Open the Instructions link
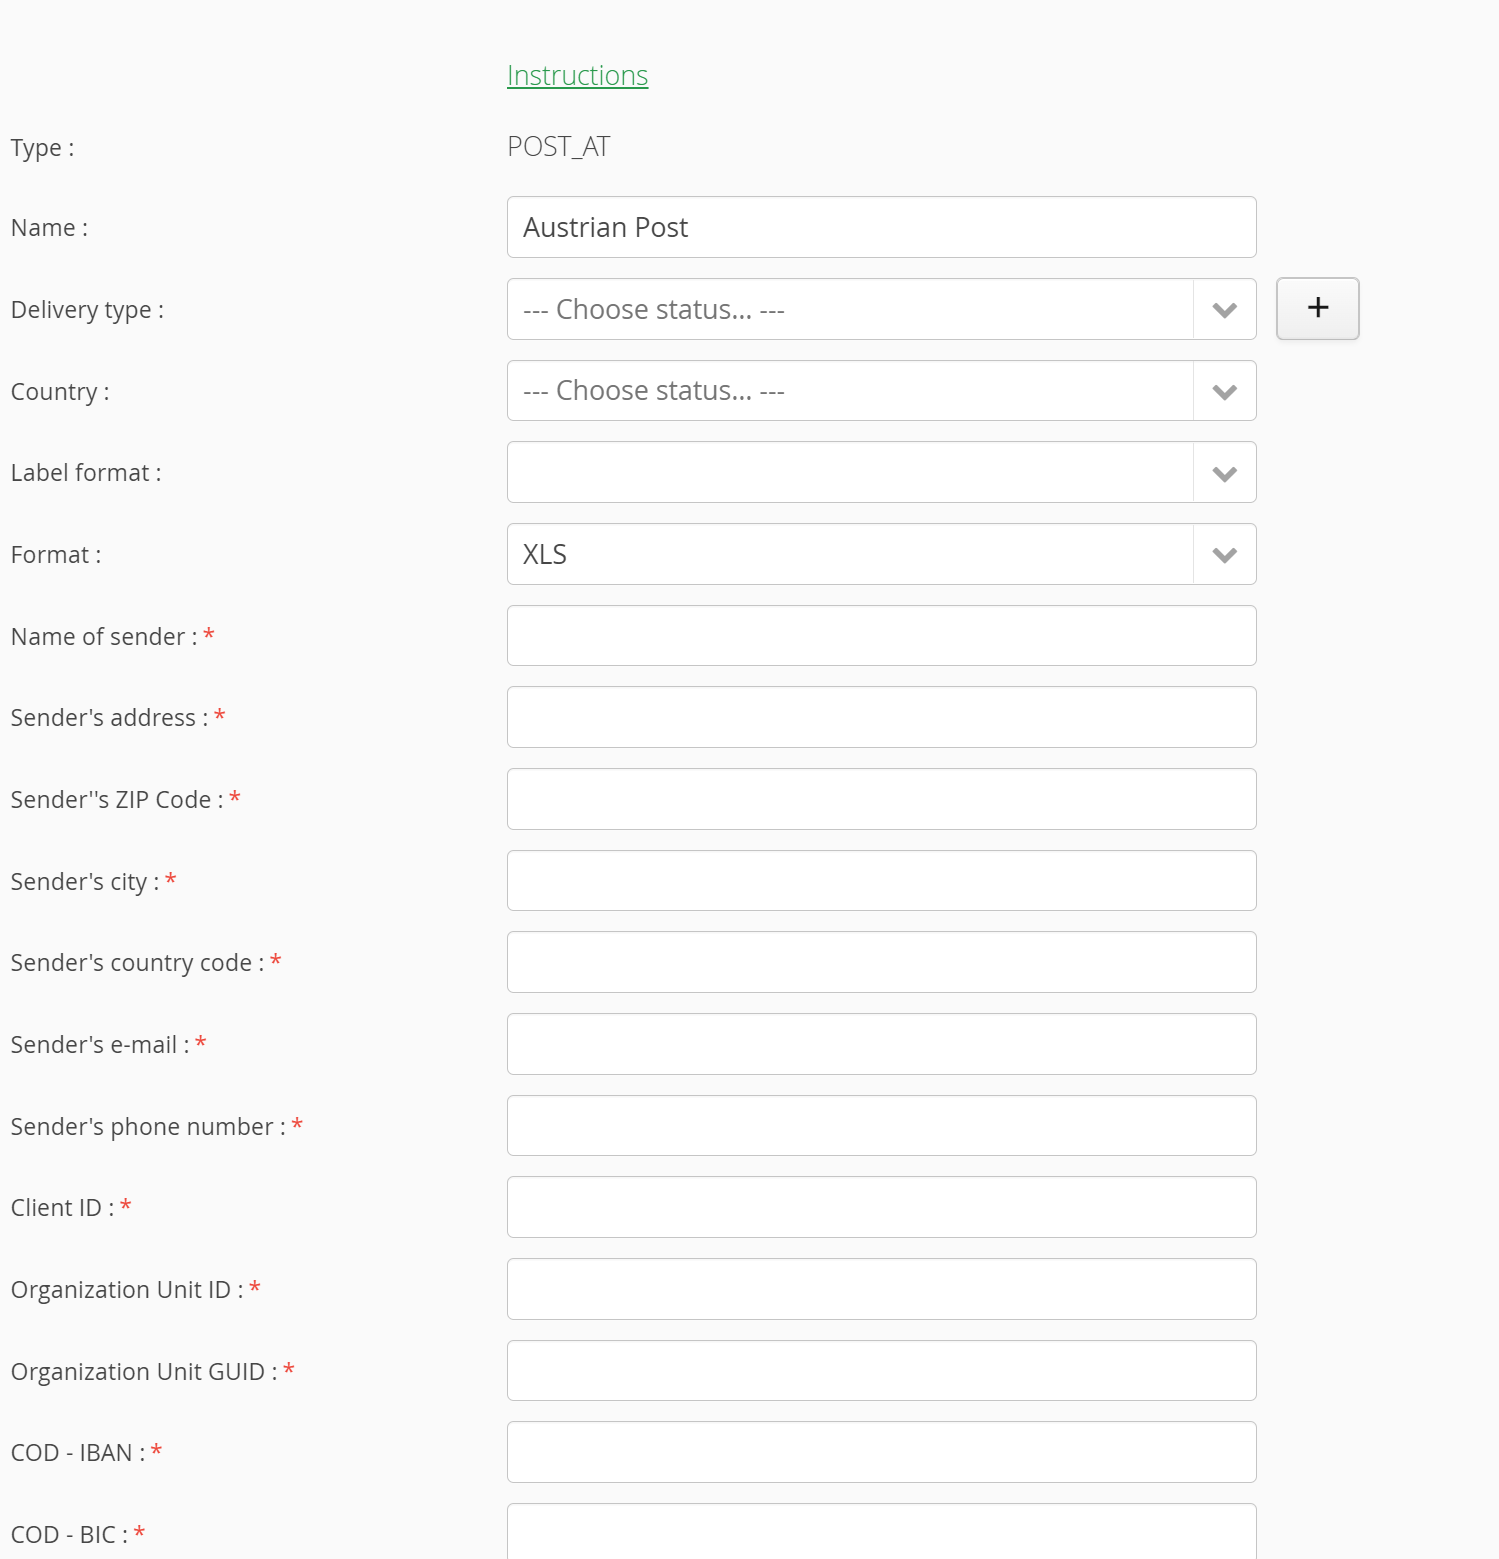This screenshot has width=1499, height=1559. pyautogui.click(x=577, y=76)
